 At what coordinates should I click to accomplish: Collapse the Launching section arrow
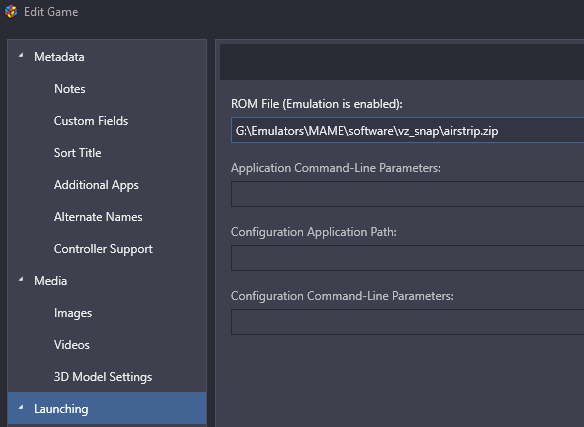[21, 408]
